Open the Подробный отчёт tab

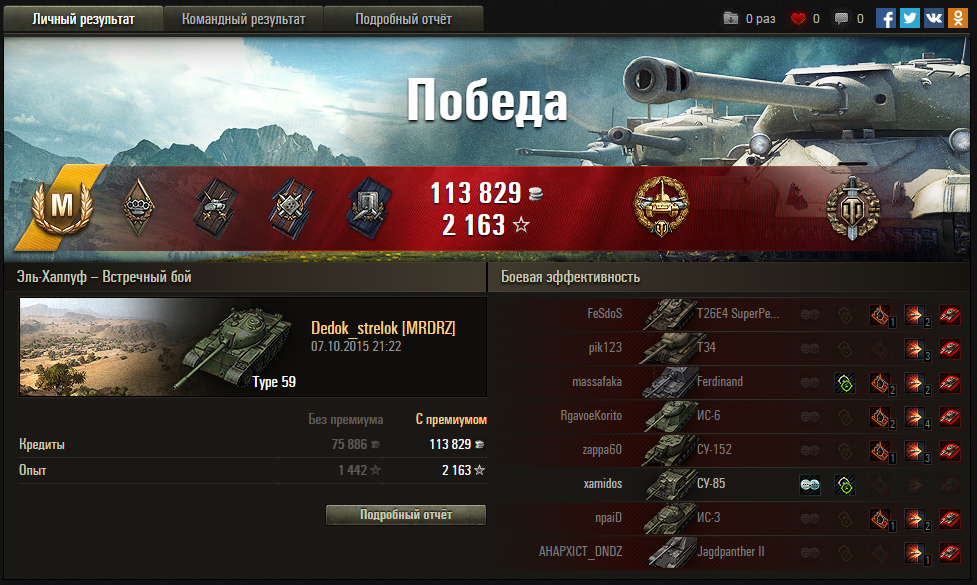coord(403,19)
